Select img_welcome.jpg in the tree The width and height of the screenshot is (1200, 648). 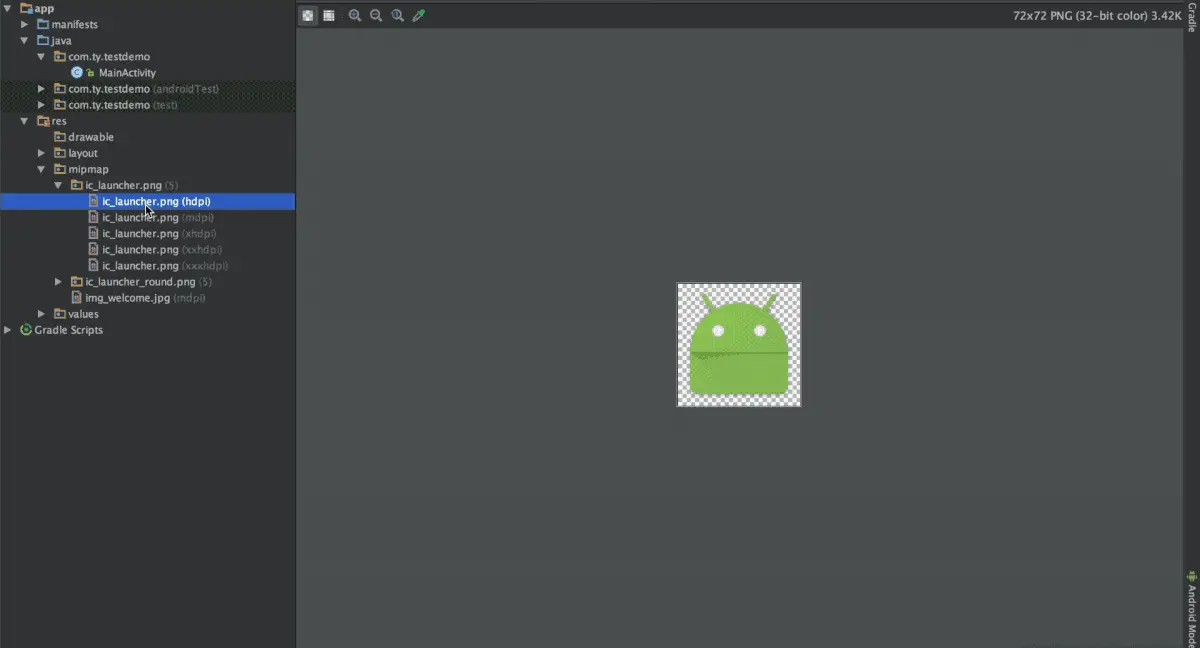click(x=145, y=298)
